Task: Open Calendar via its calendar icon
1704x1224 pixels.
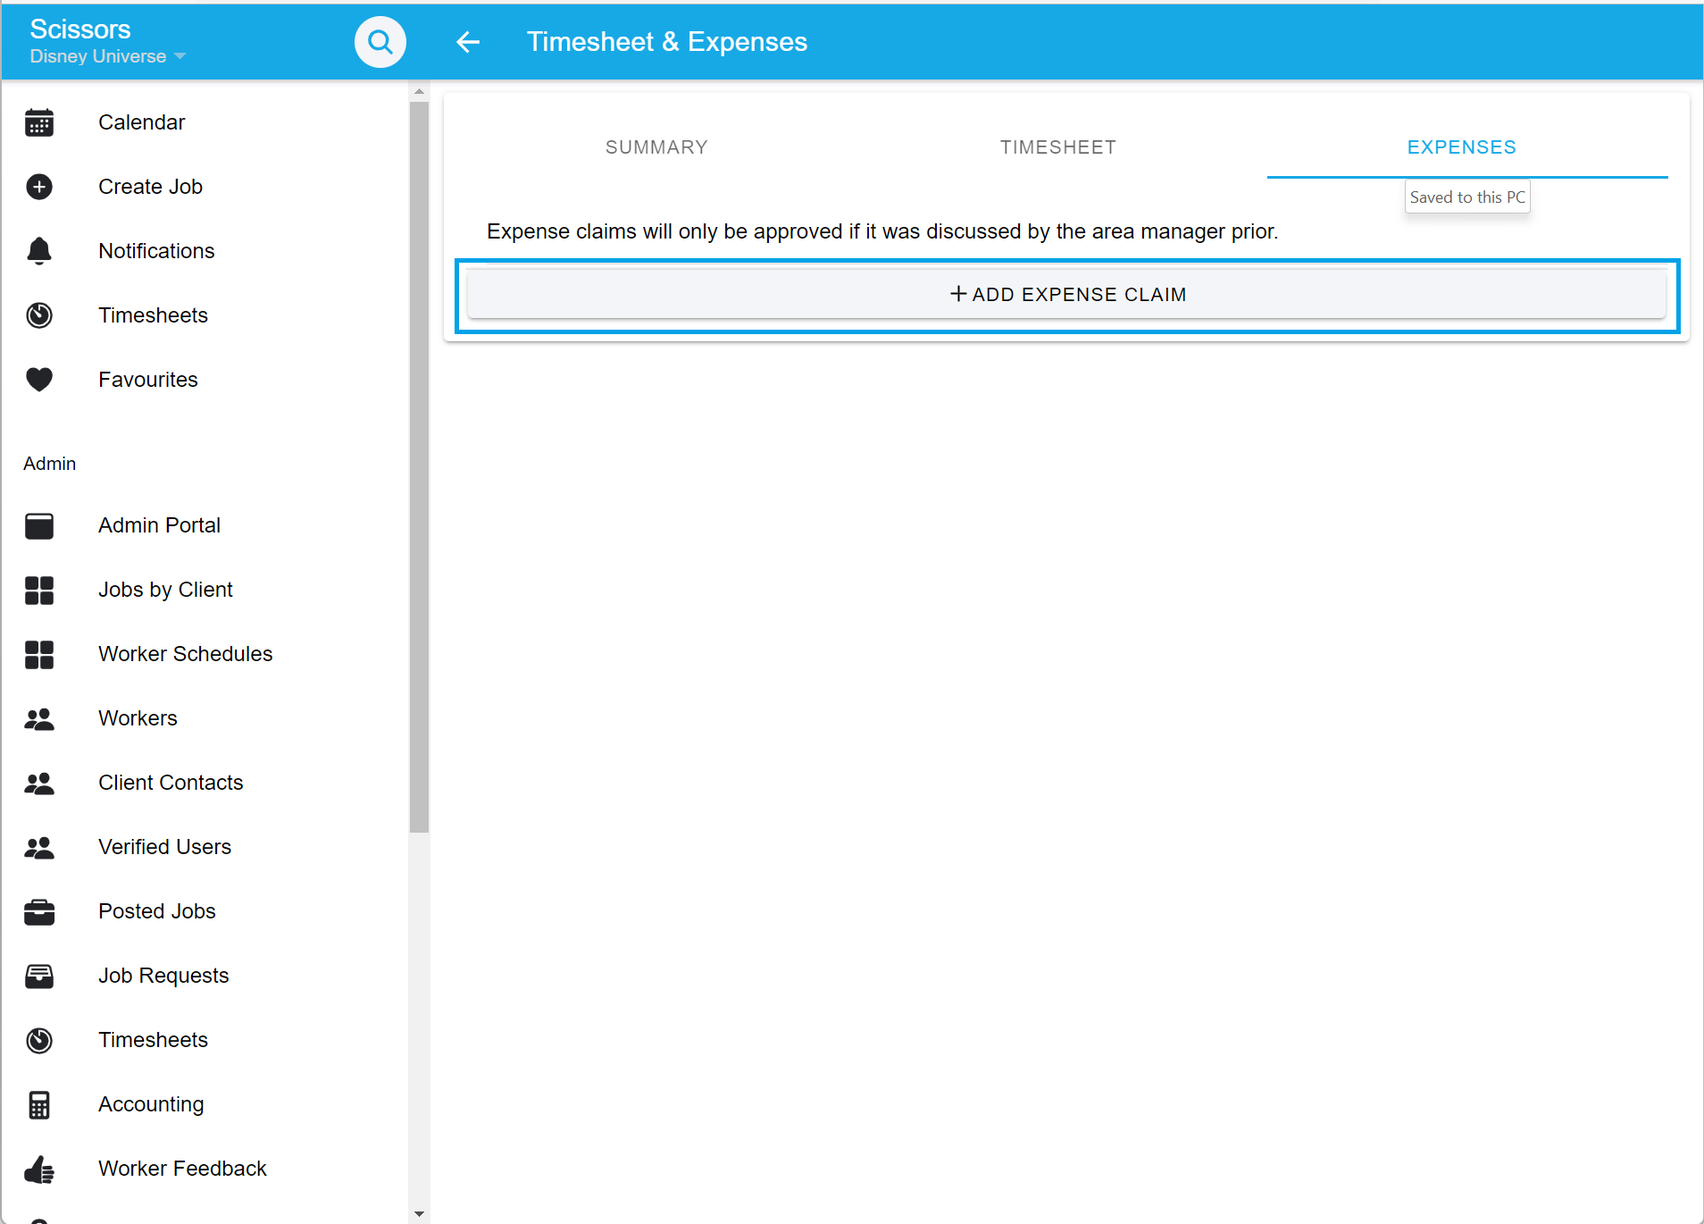Action: [x=39, y=123]
